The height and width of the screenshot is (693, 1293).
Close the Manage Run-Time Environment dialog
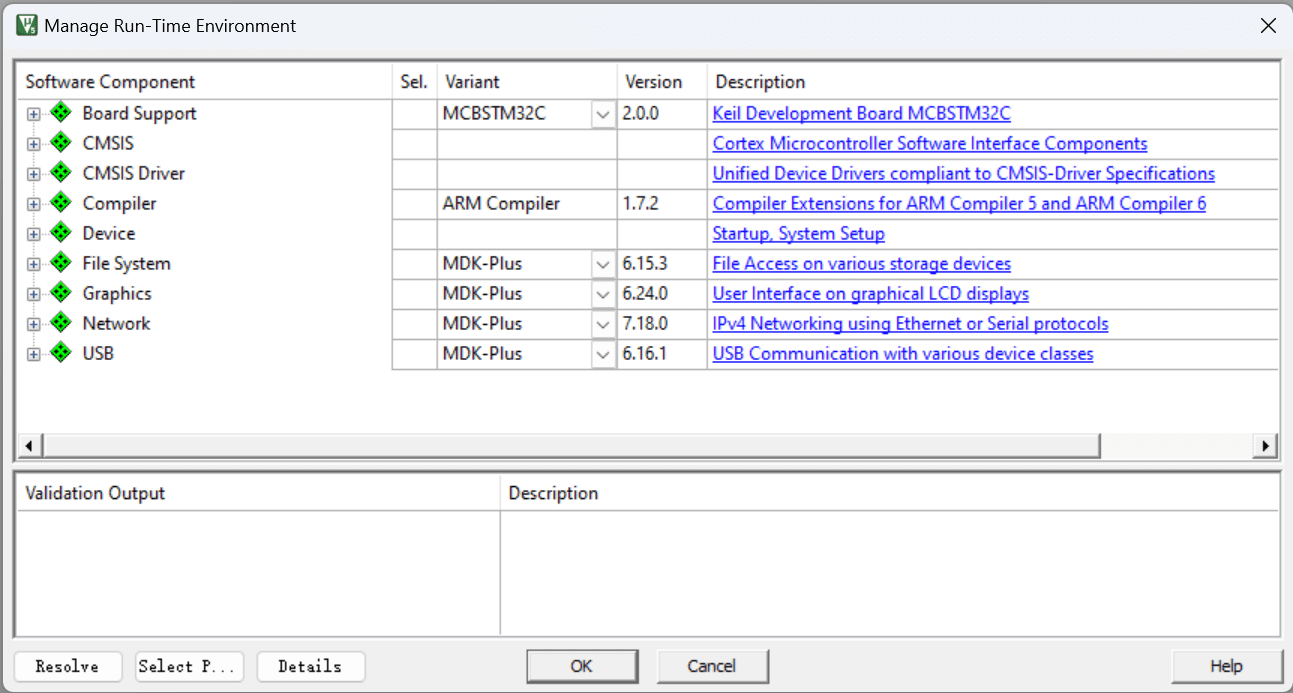click(x=1267, y=26)
